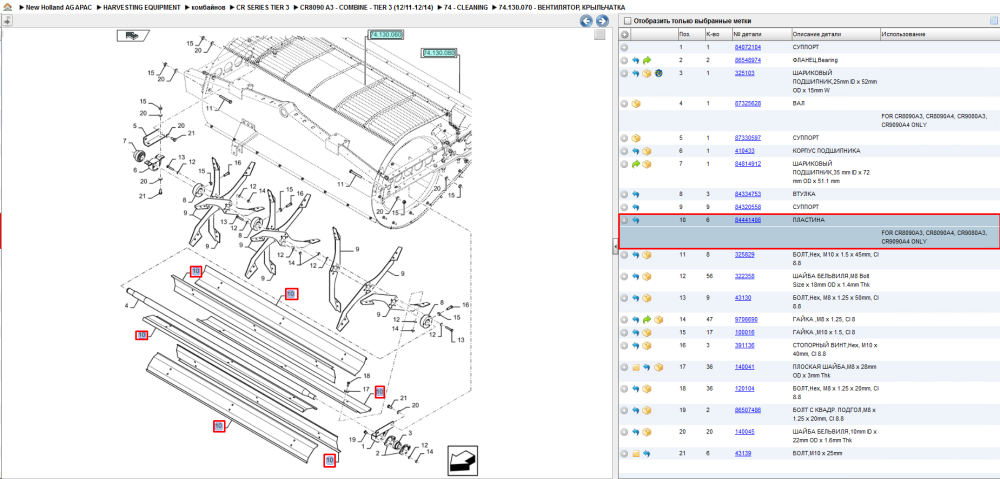Viewport: 1000px width, 479px height.
Task: Select callout 7 bearing label on the diagram
Action: tap(124, 140)
